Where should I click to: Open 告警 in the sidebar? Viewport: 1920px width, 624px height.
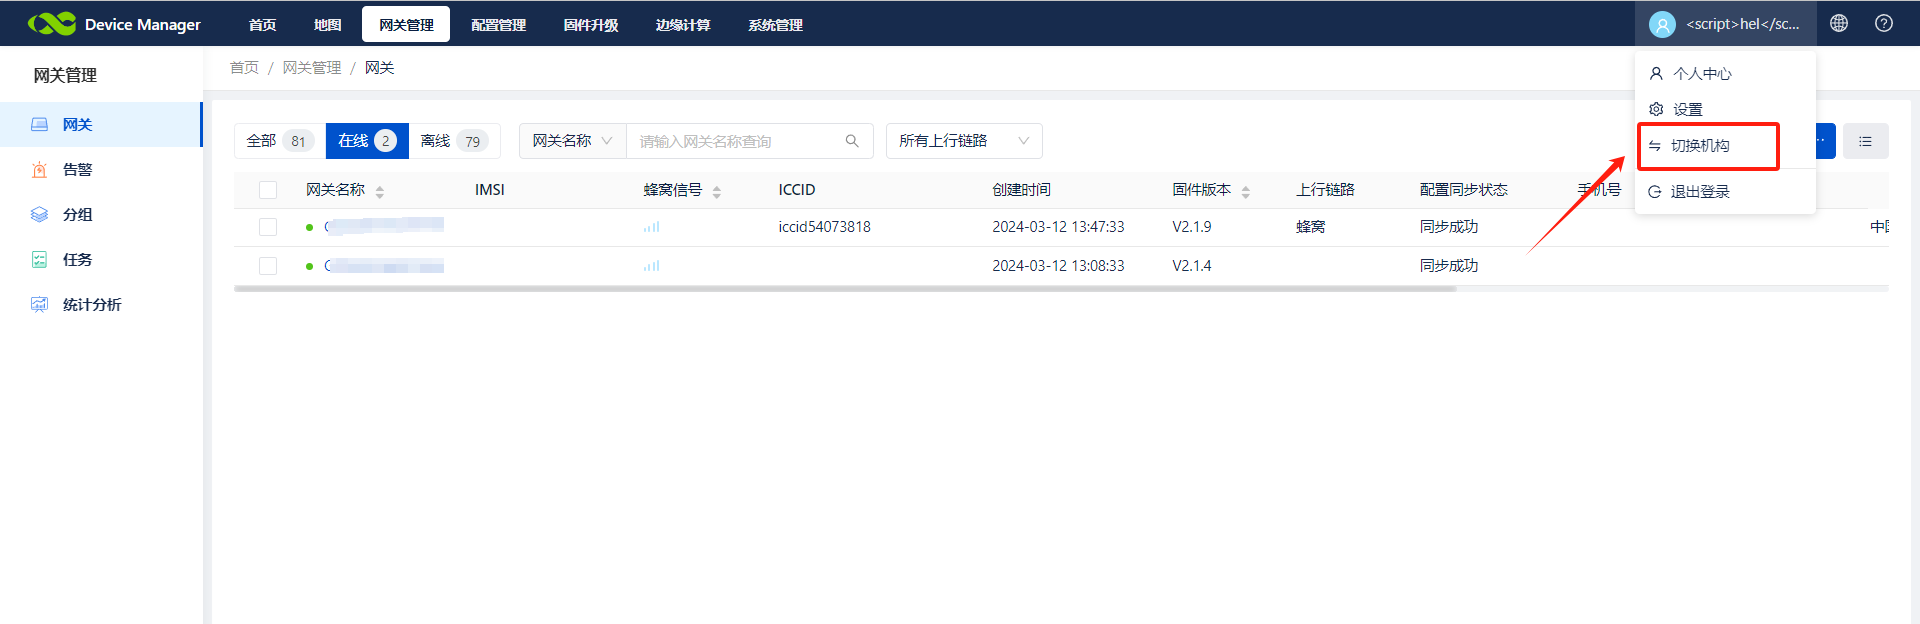tap(100, 169)
